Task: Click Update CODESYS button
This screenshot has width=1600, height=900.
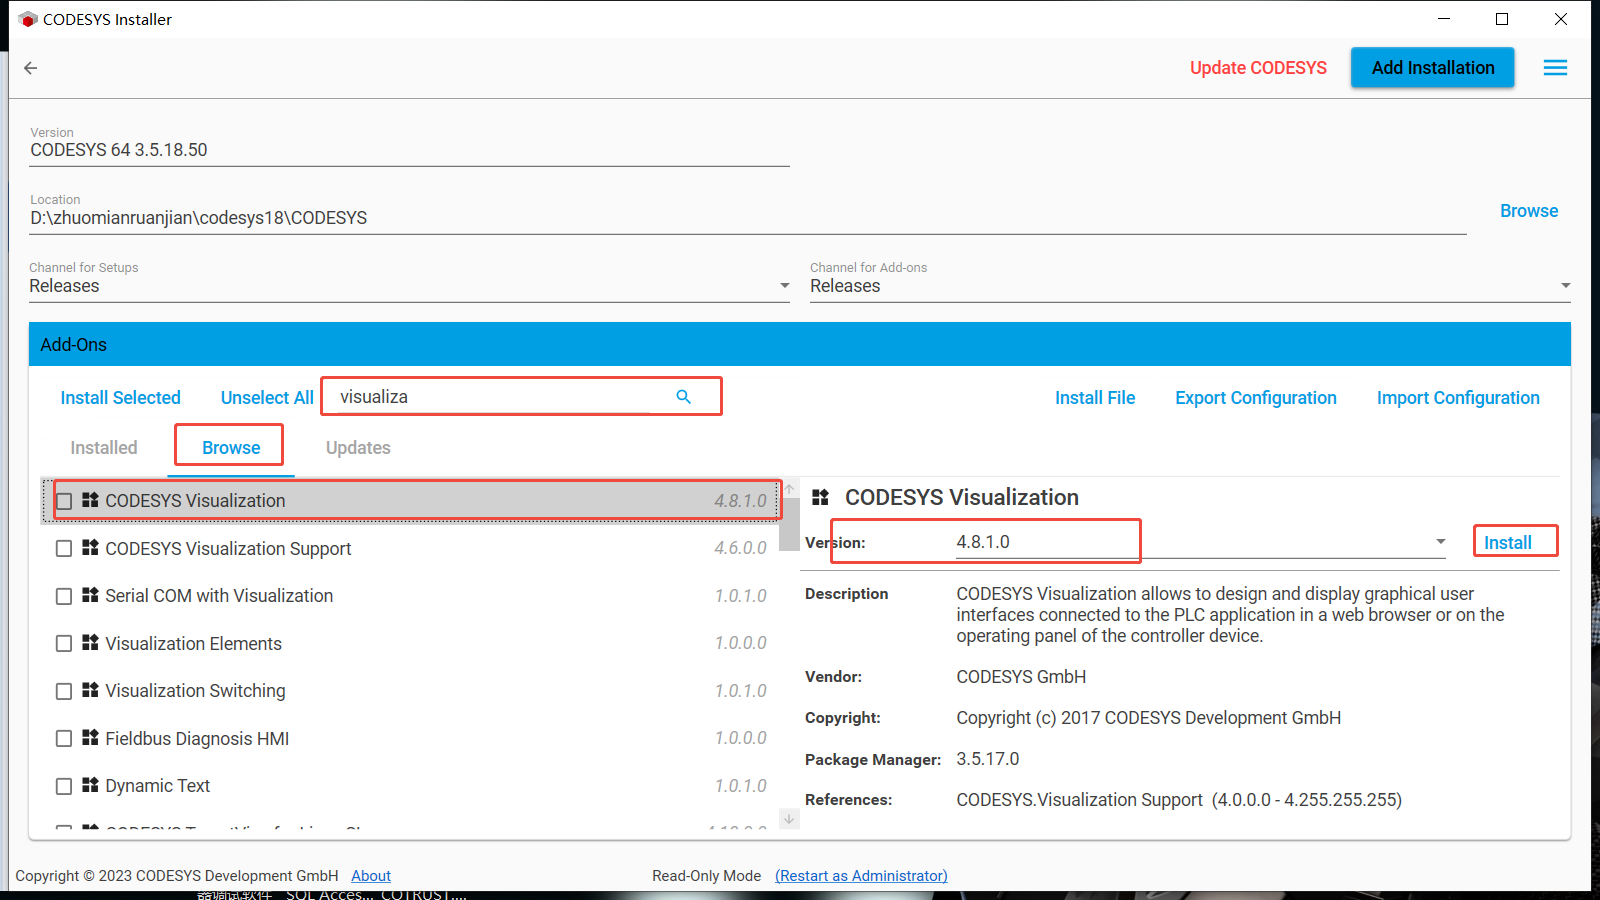Action: (x=1258, y=68)
